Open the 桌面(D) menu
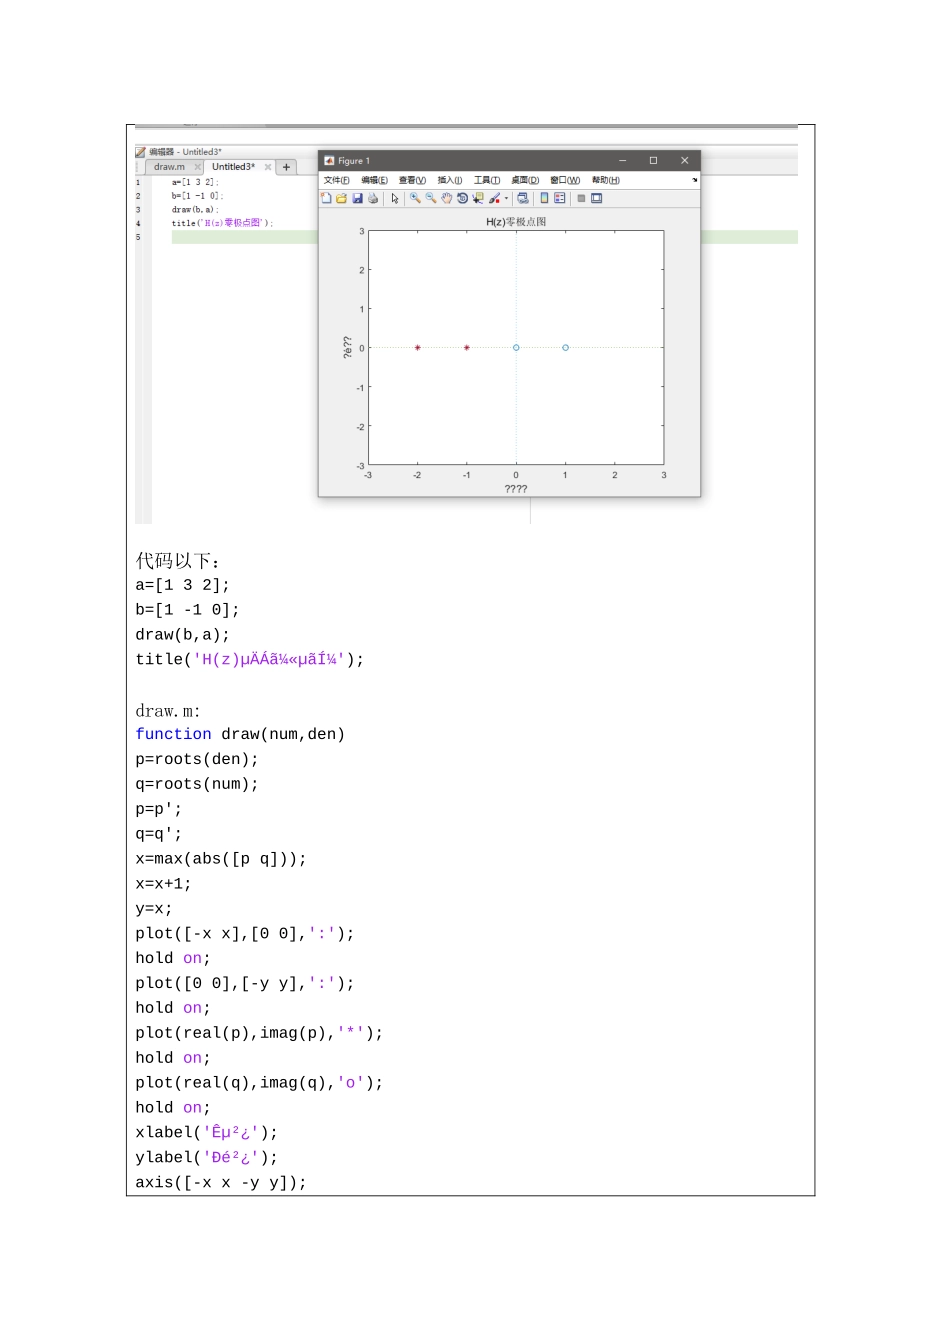This screenshot has width=950, height=1344. [525, 180]
